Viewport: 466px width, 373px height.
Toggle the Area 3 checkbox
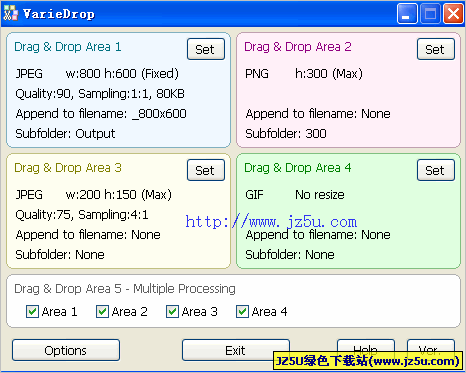172,312
